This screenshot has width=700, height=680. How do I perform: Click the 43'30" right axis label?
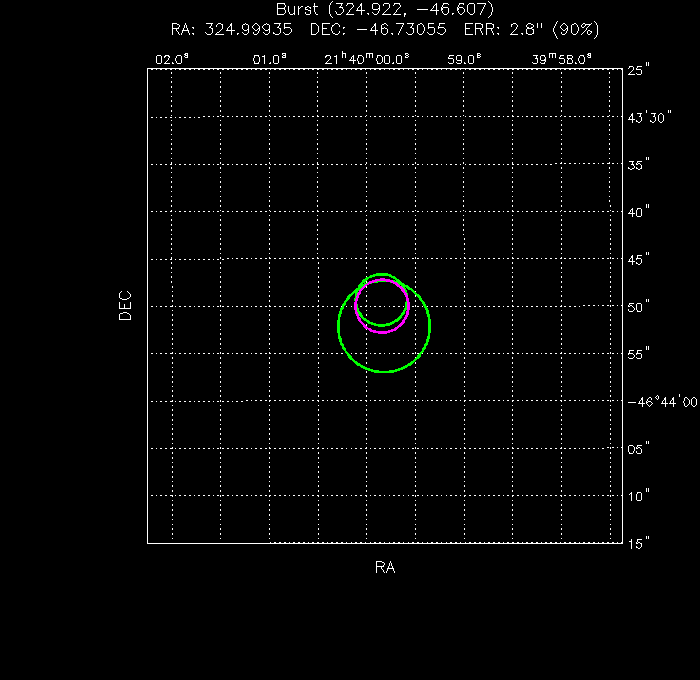649,118
